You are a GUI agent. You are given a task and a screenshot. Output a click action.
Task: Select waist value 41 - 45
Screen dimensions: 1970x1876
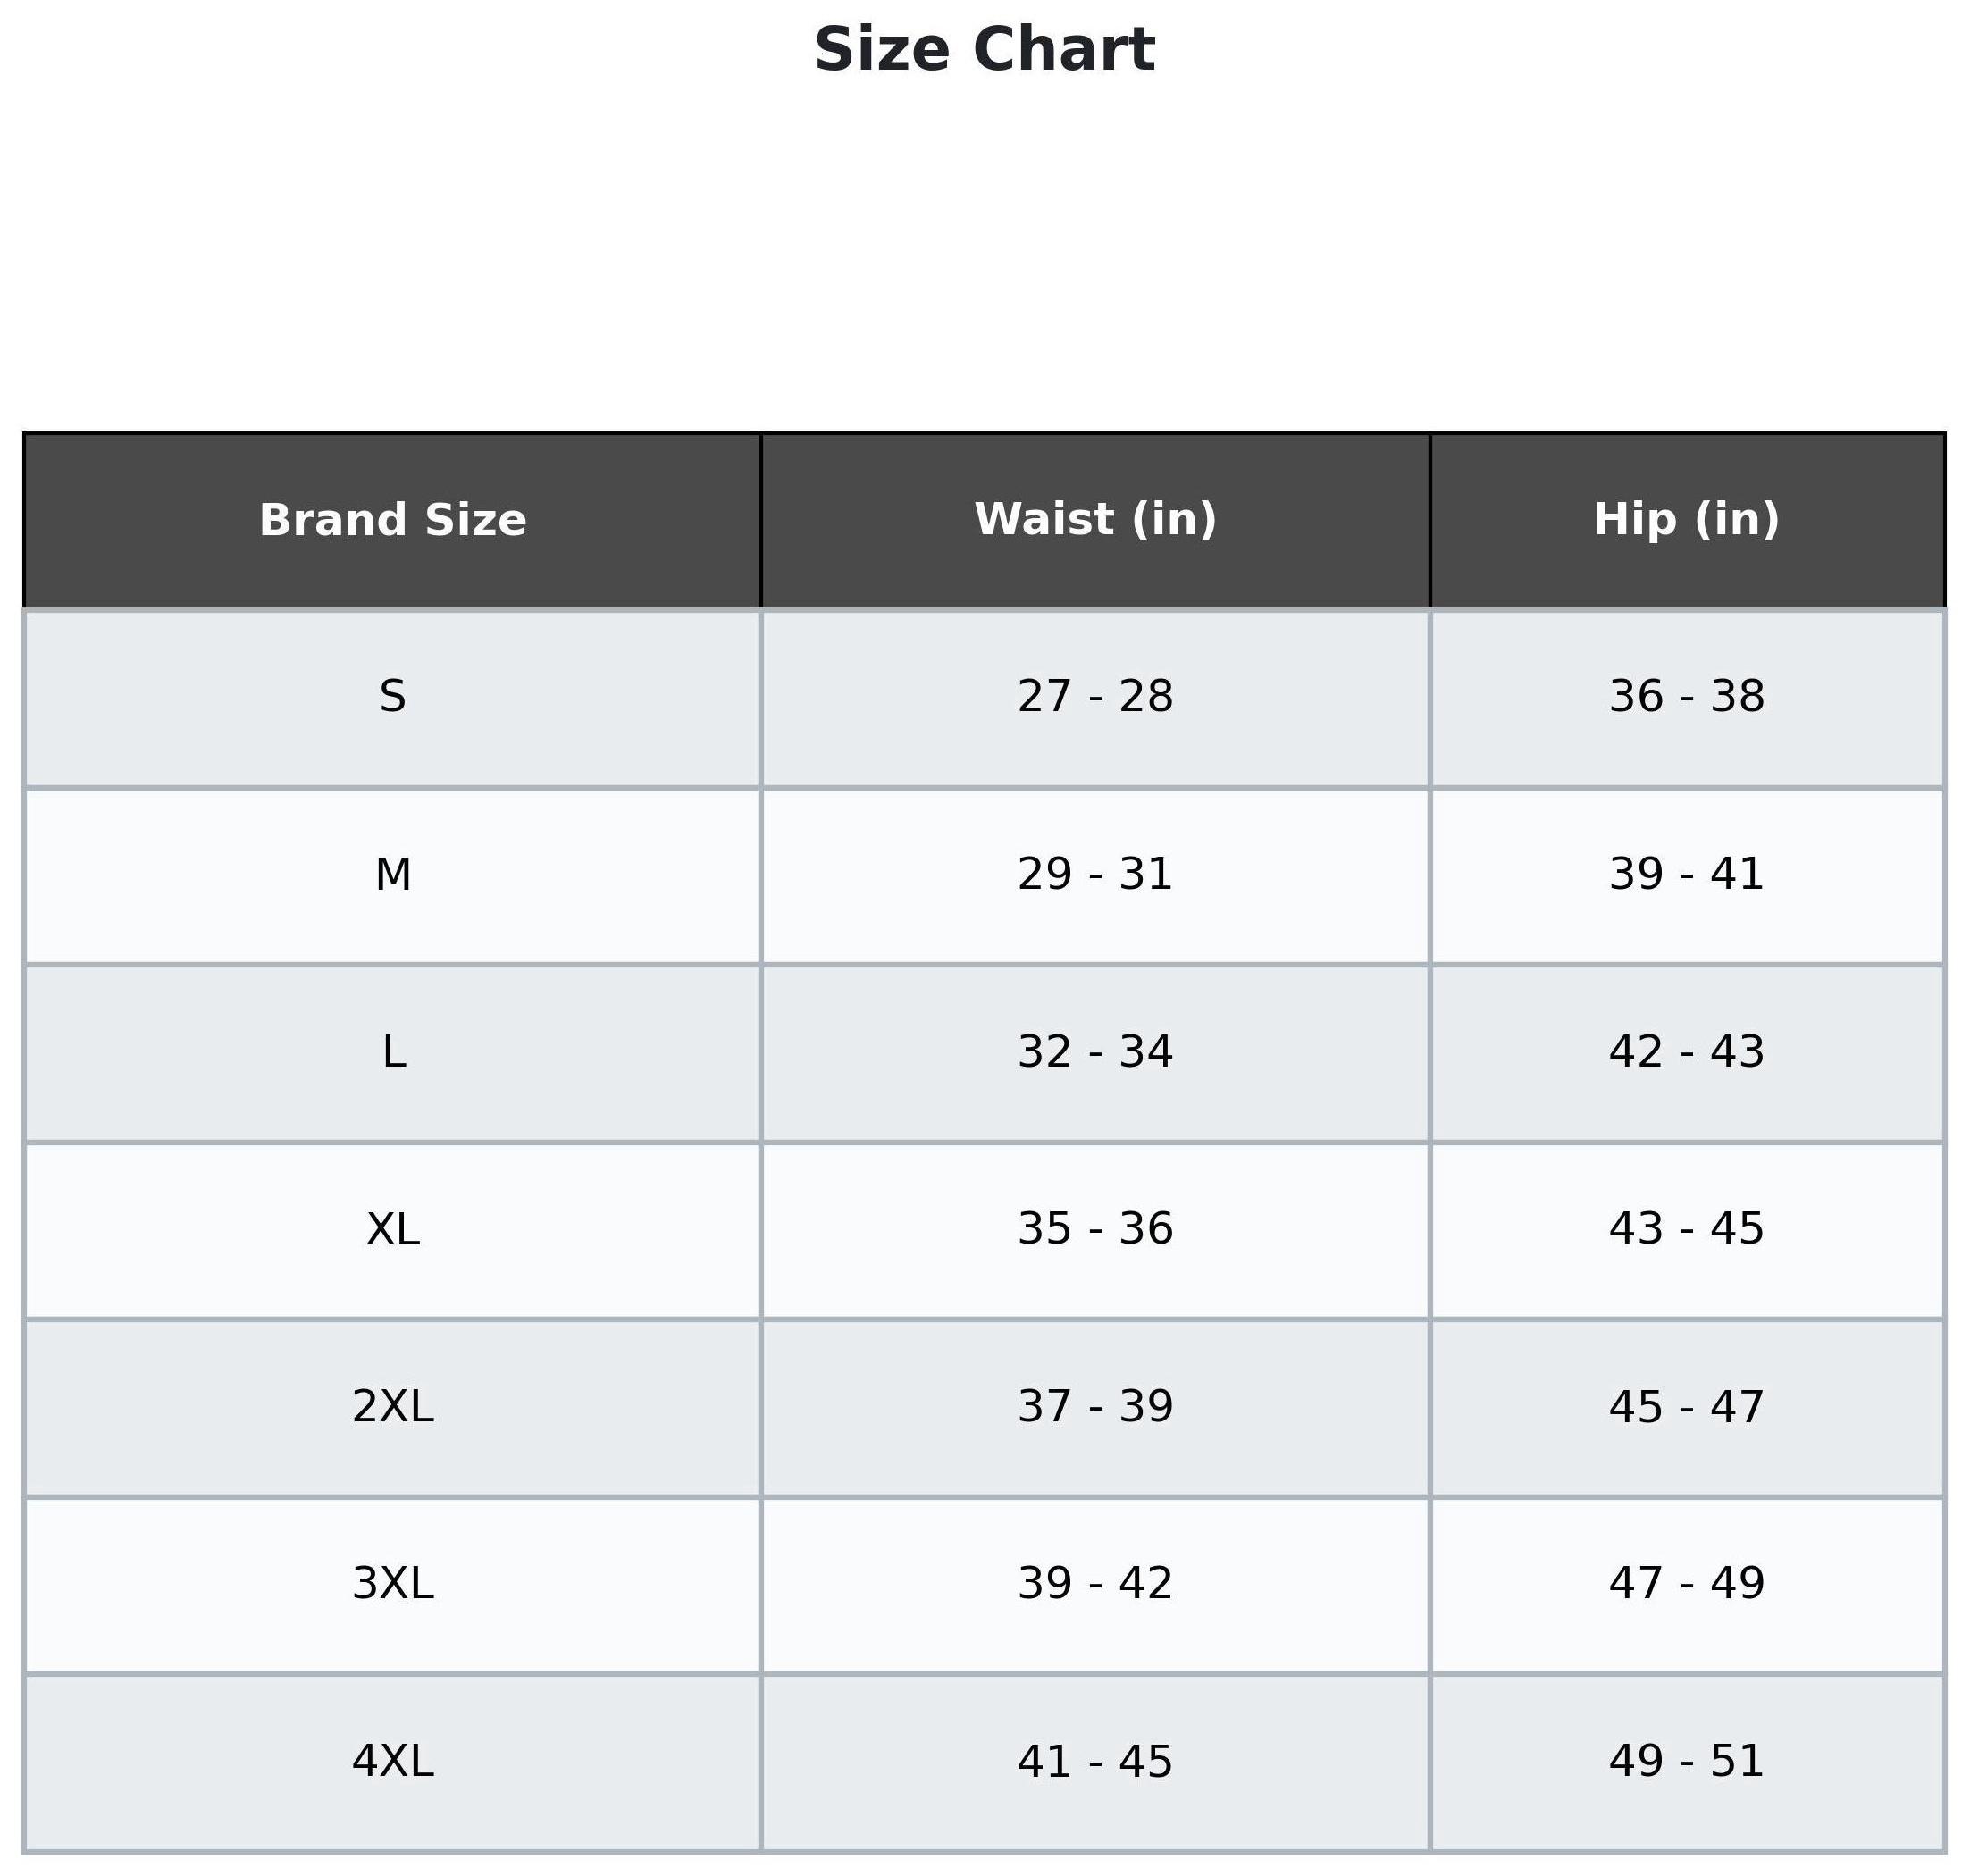click(x=1095, y=1761)
